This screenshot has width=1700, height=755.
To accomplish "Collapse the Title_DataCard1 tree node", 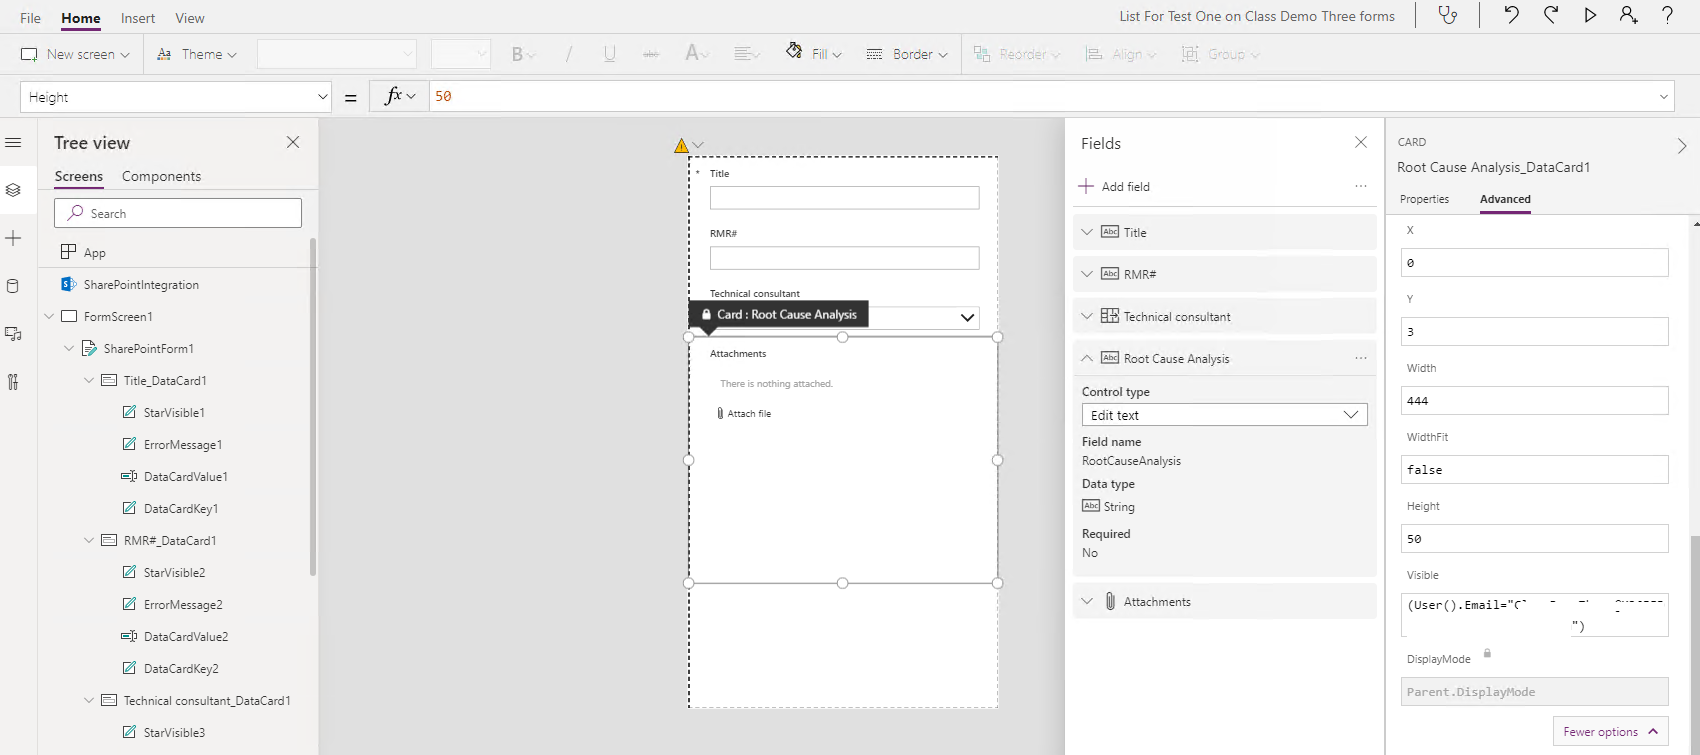I will coord(89,380).
